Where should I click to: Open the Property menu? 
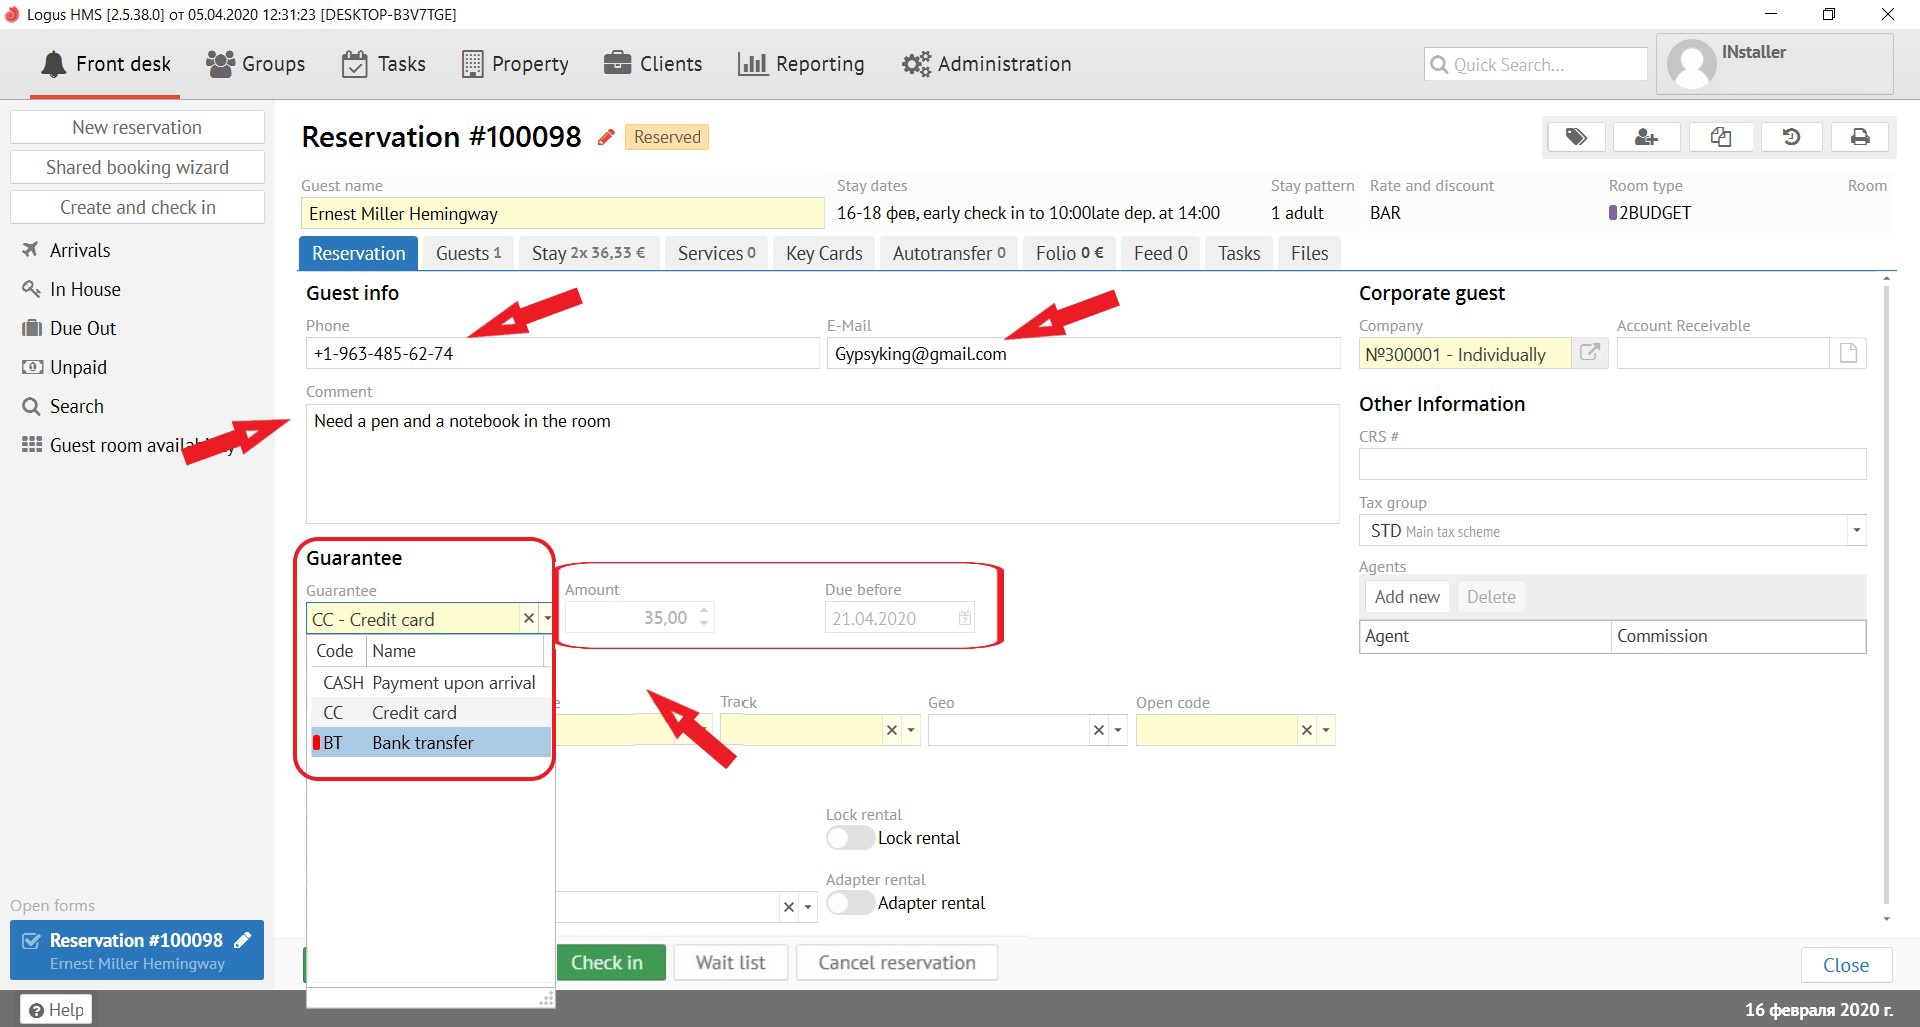515,64
